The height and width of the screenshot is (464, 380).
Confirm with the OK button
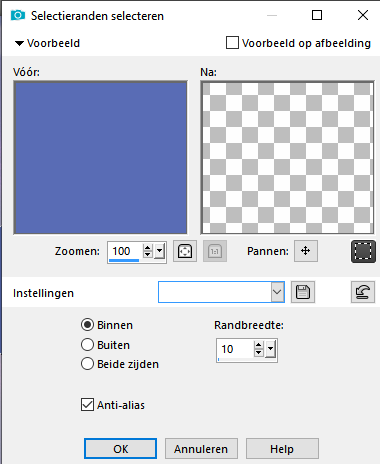[x=120, y=449]
